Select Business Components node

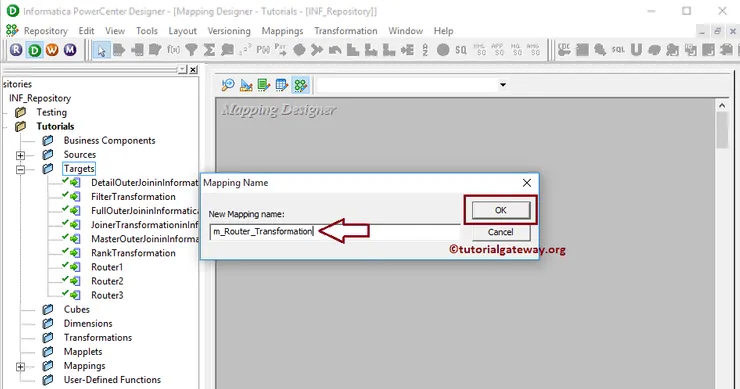(109, 141)
